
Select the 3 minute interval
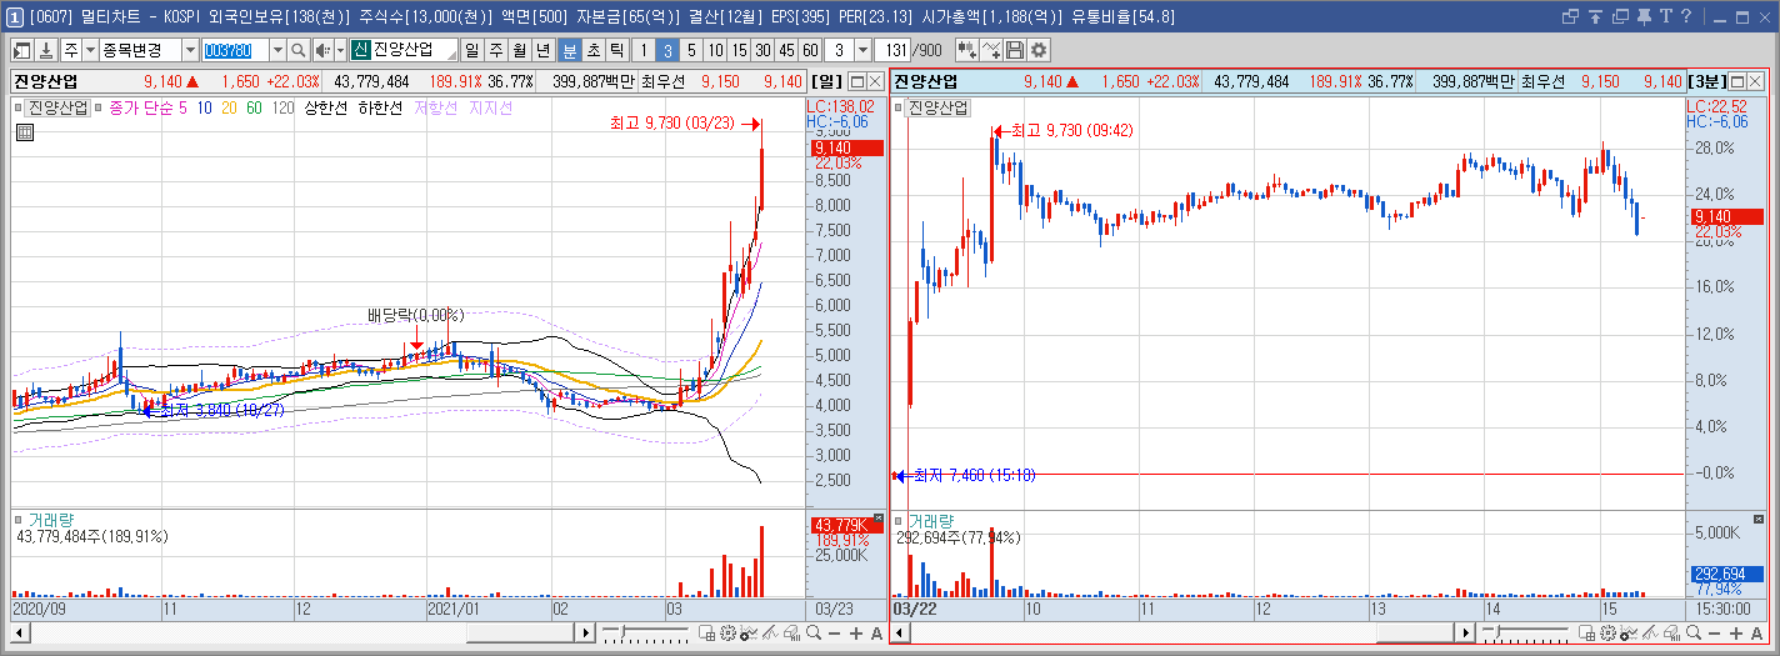667,50
